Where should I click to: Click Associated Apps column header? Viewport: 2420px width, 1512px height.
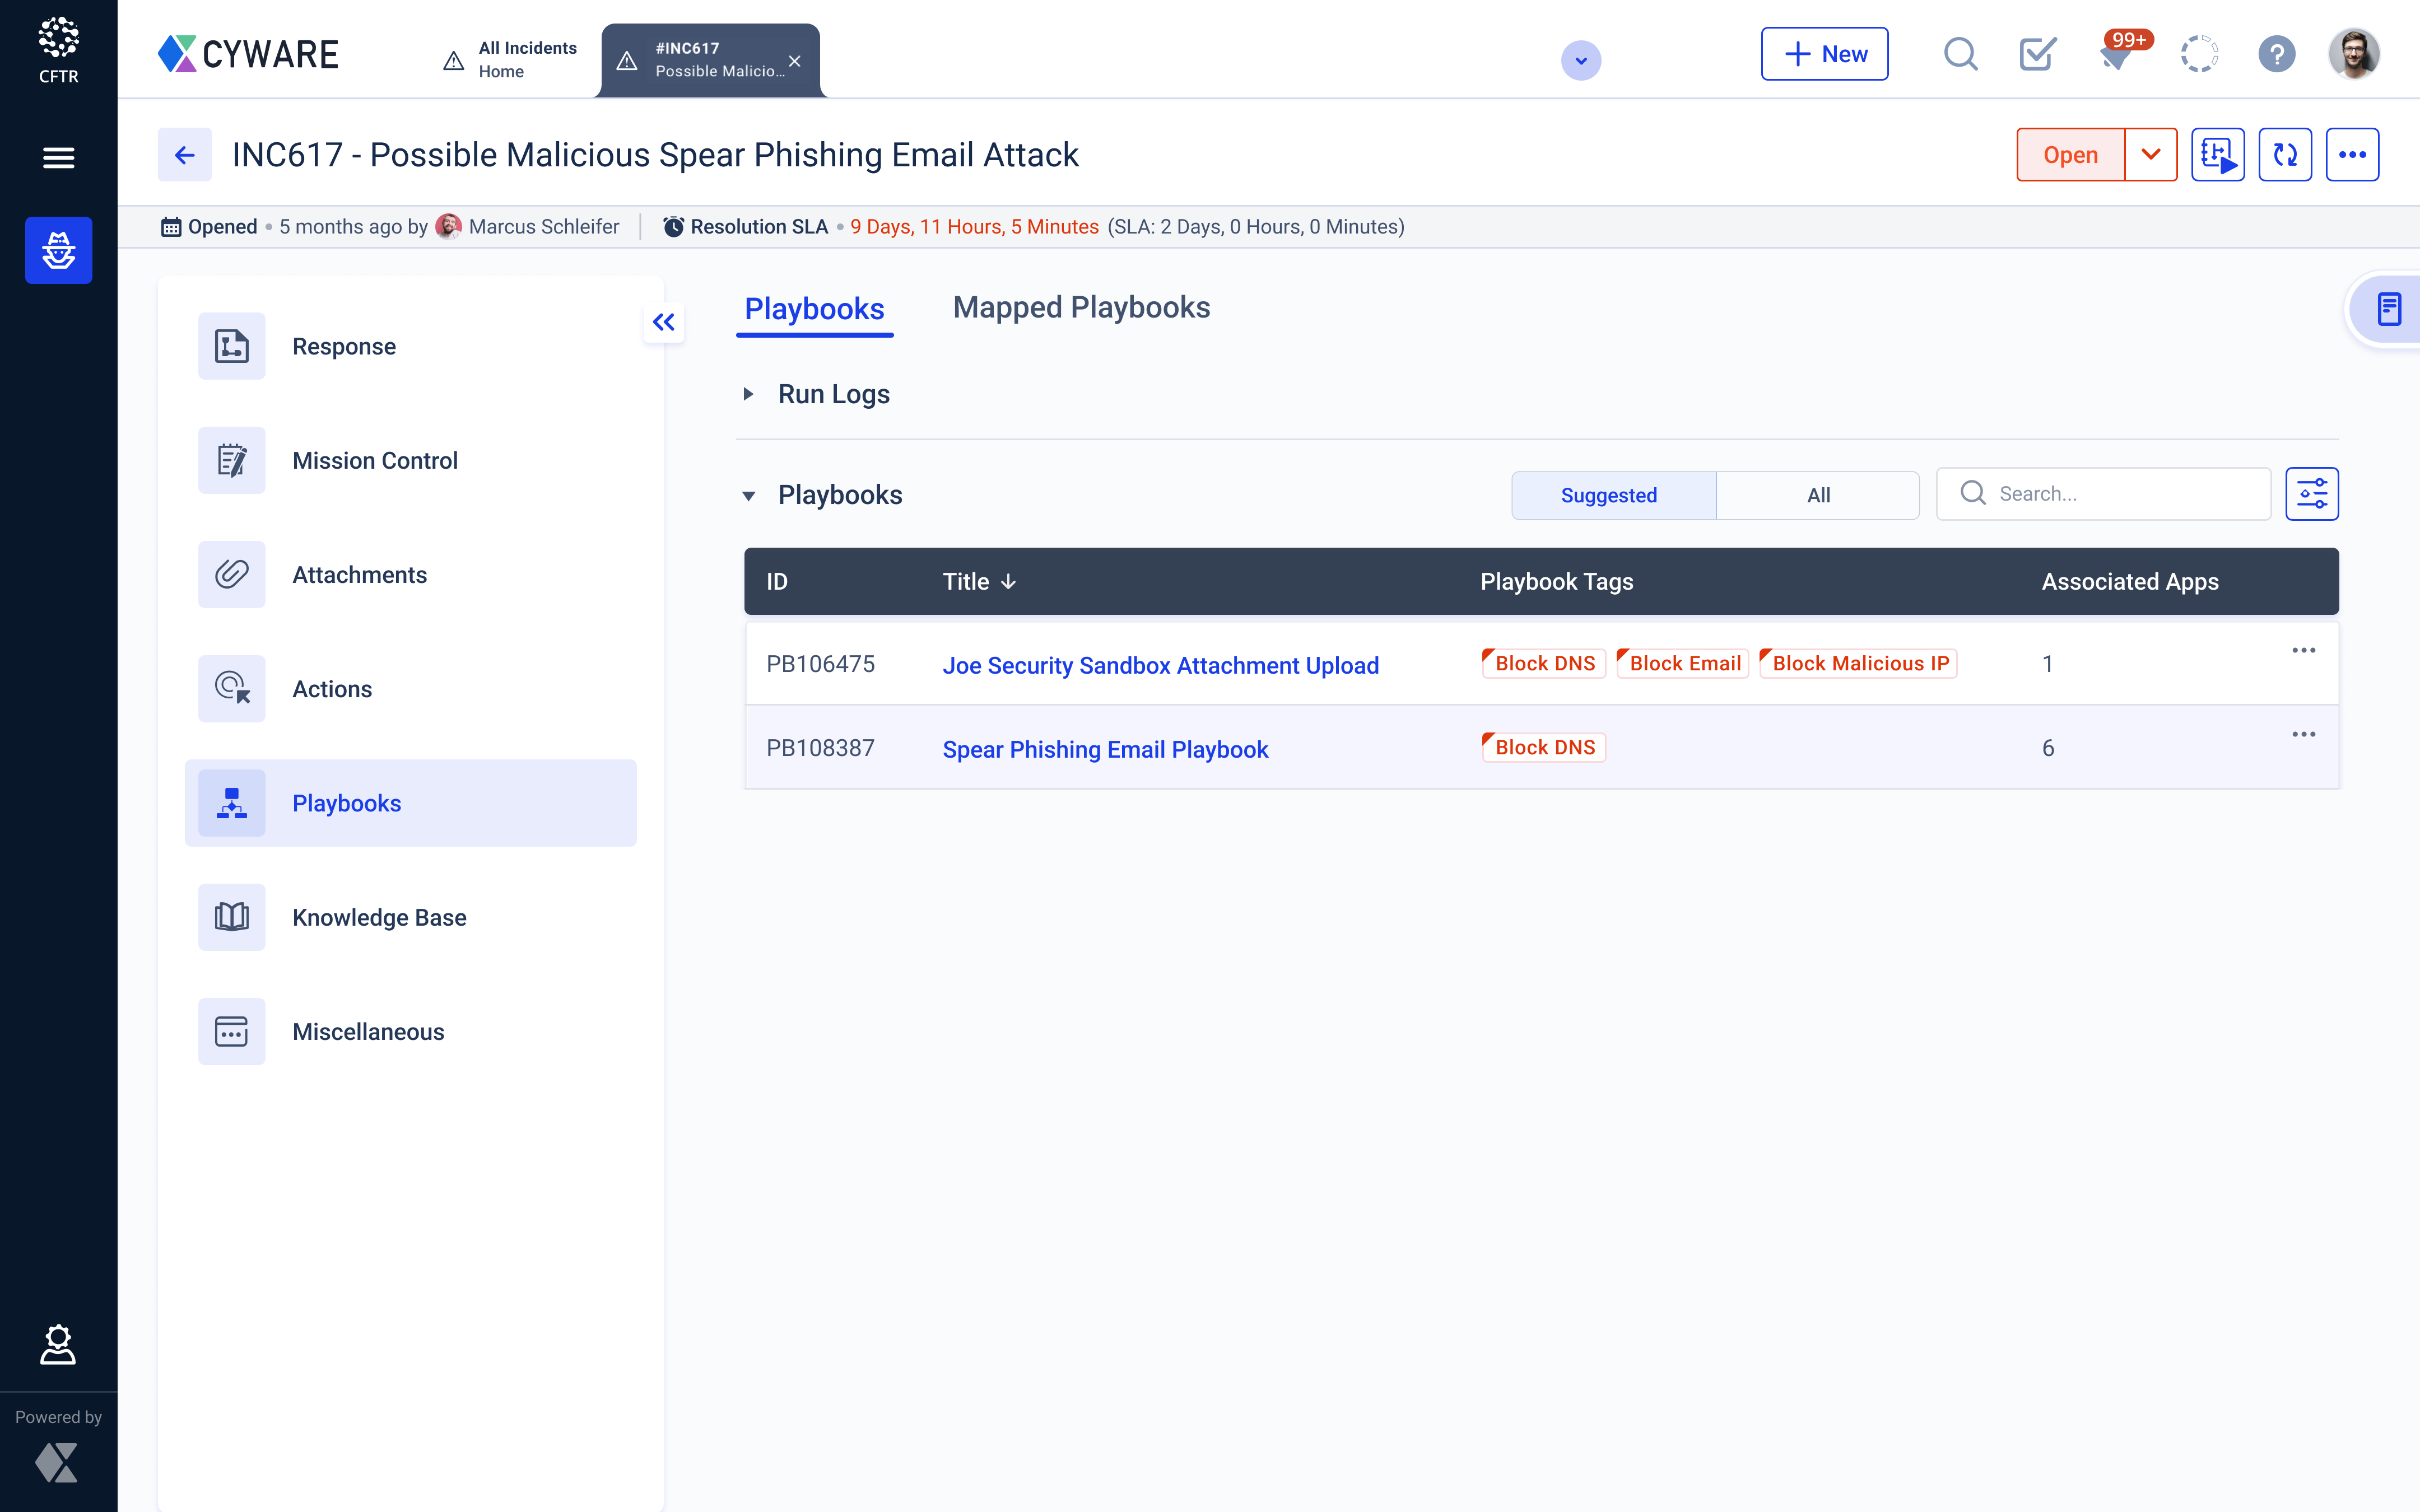coord(2129,581)
